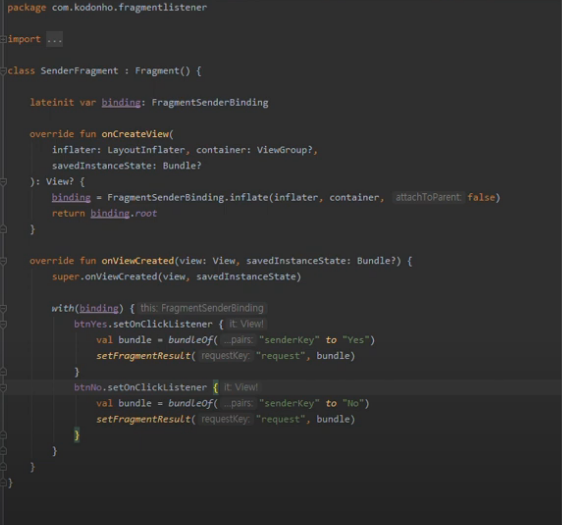562x525 pixels.
Task: Collapse the SenderFragment class fold marker
Action: (x=3, y=71)
